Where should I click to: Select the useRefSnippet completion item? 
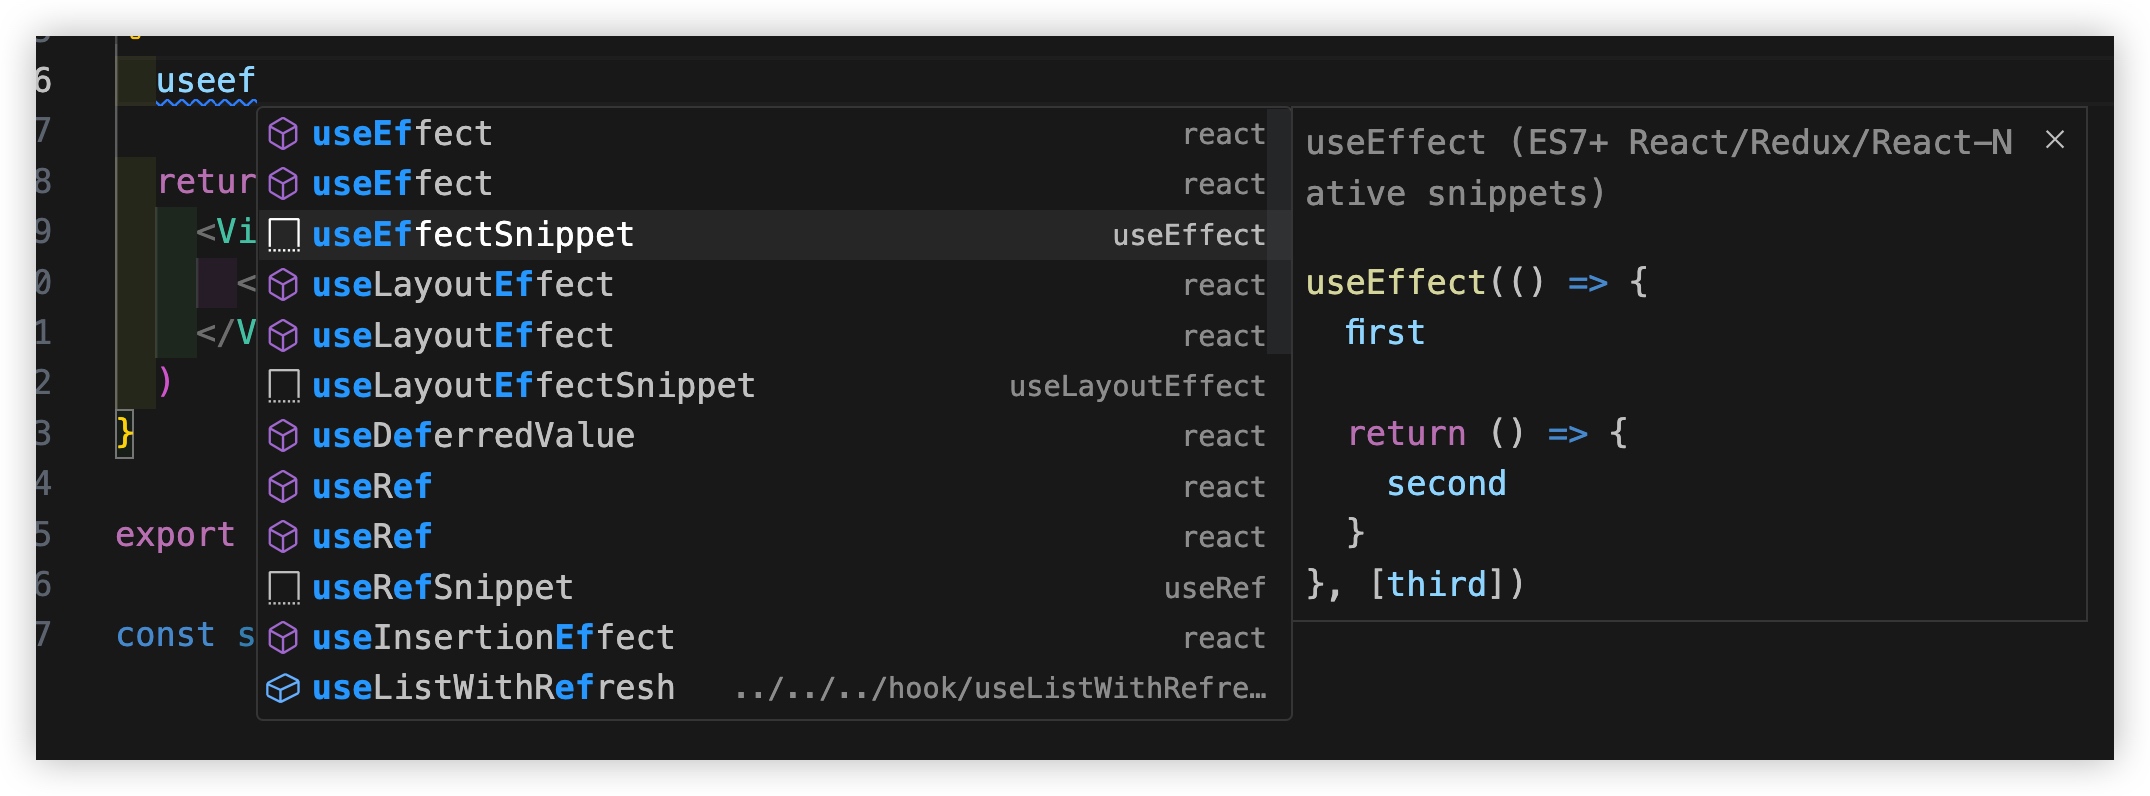(442, 588)
